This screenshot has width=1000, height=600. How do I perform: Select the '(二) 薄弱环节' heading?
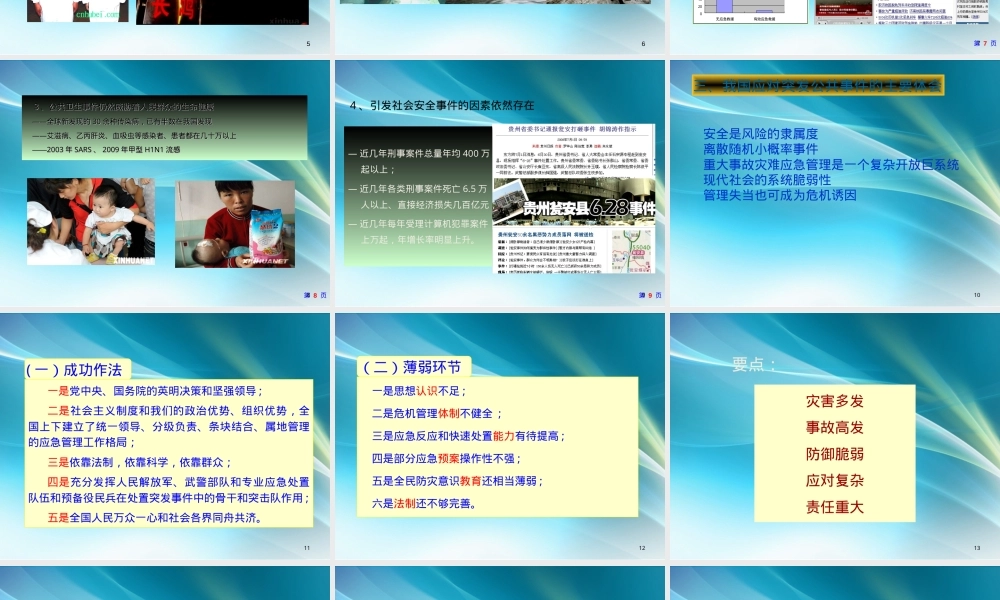(412, 367)
